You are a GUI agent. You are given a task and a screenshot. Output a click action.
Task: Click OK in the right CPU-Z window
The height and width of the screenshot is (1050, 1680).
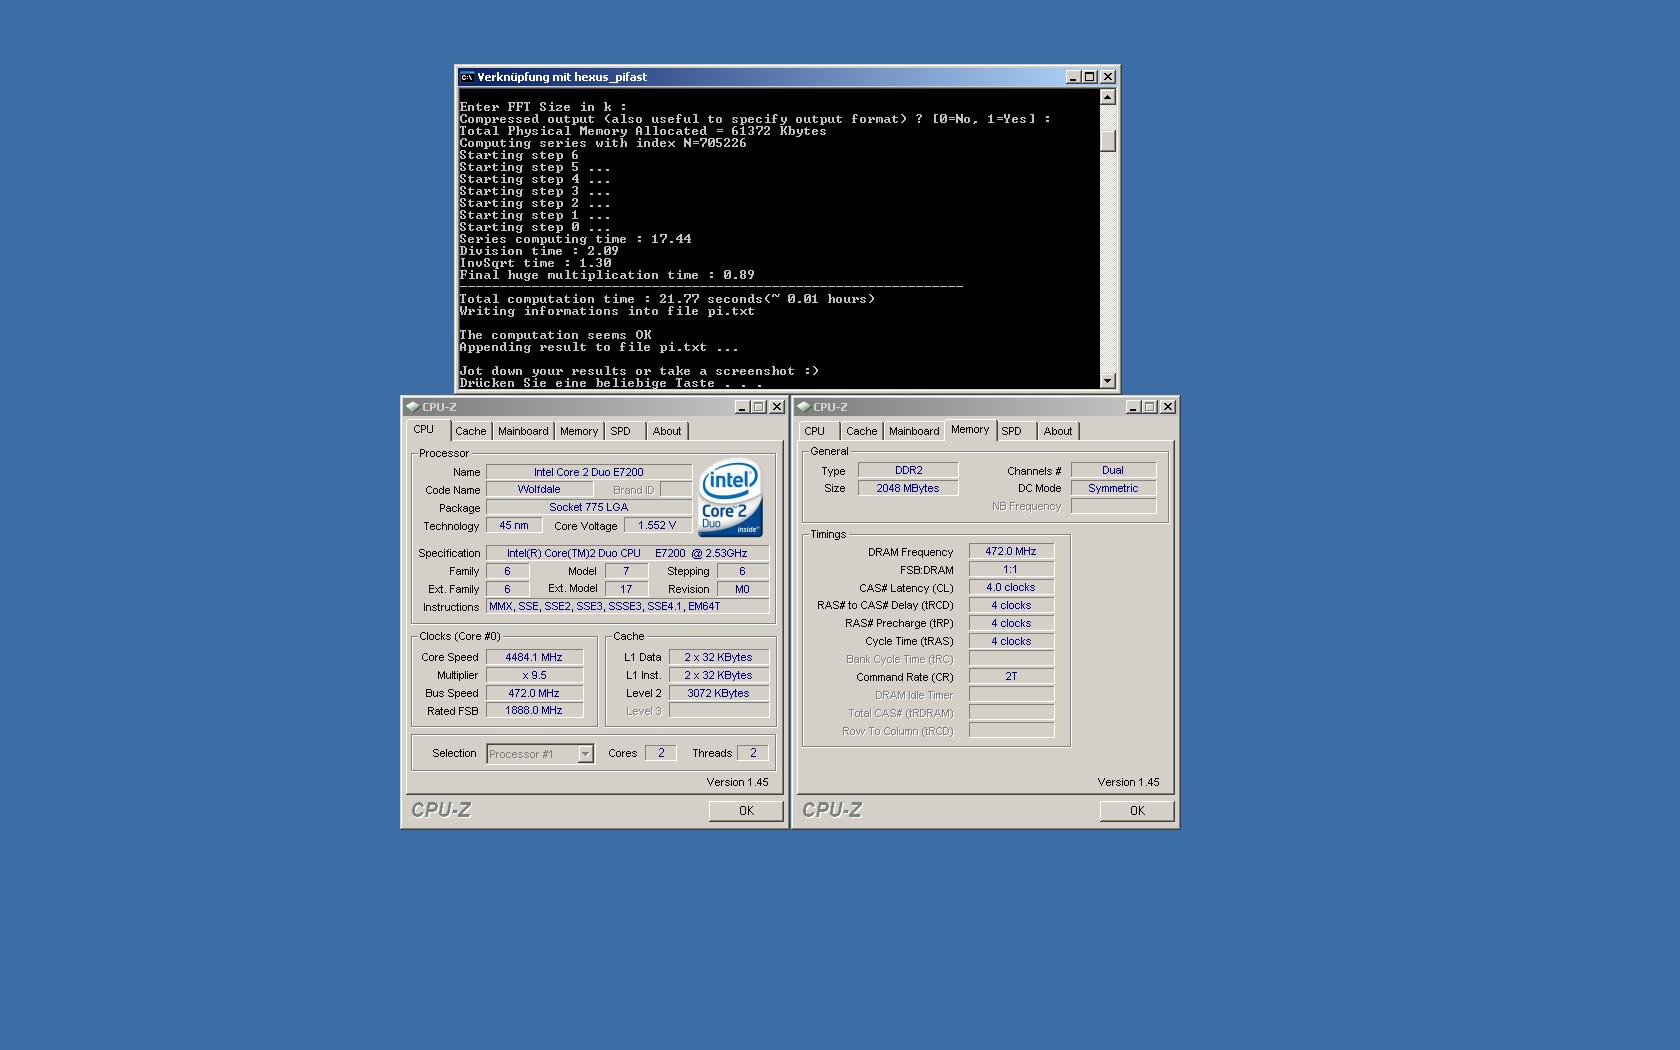[1137, 811]
